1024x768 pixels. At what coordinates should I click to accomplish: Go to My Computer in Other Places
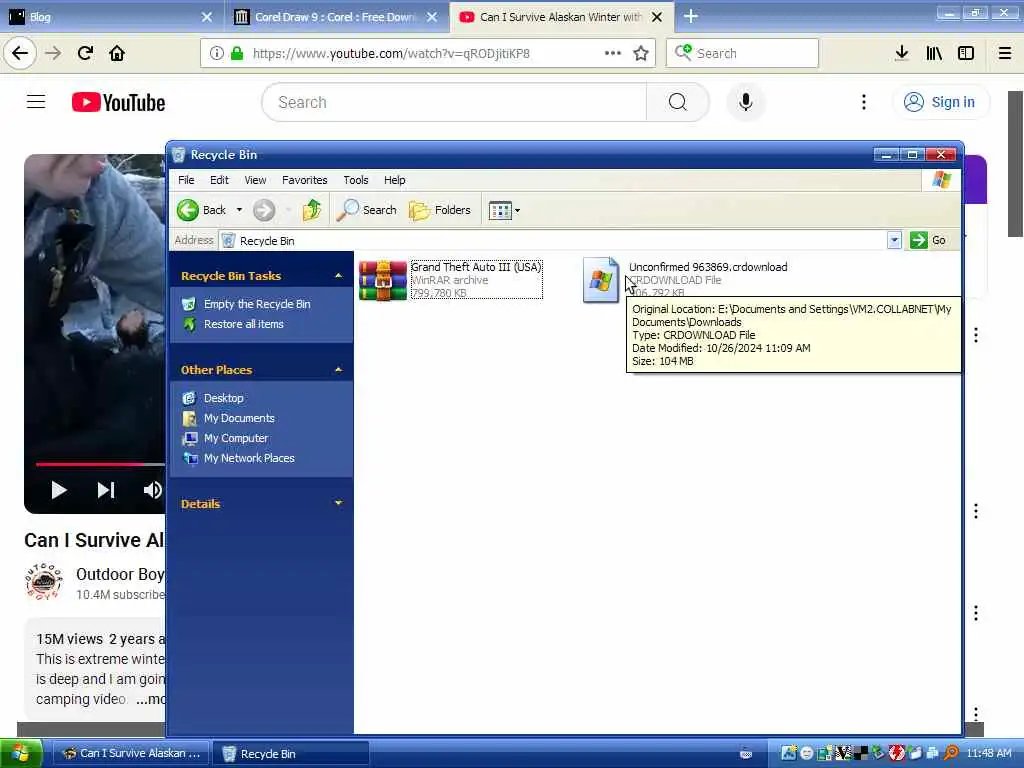click(x=236, y=438)
